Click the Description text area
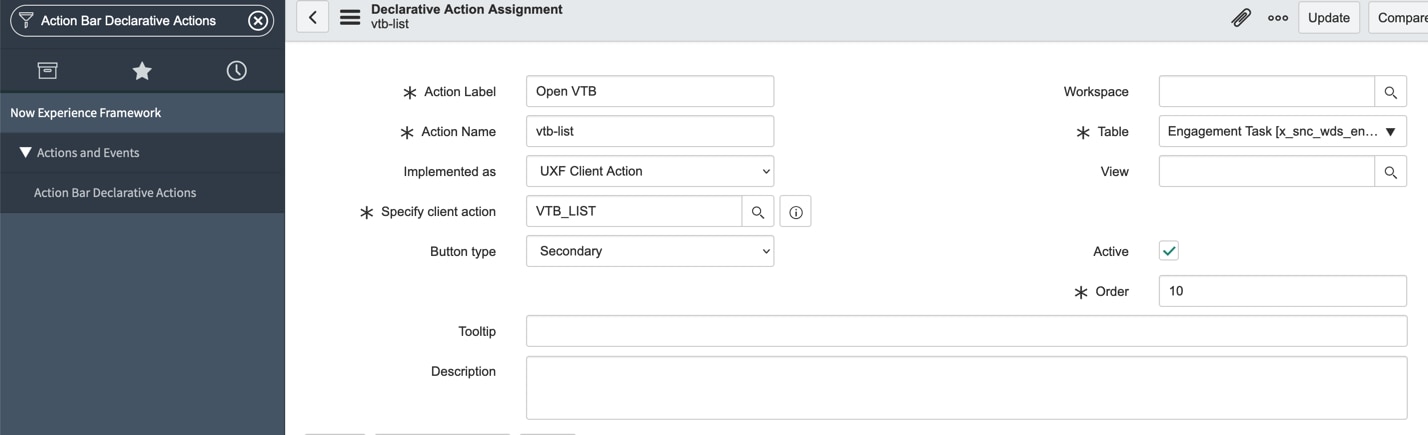This screenshot has height=435, width=1428. [966, 388]
